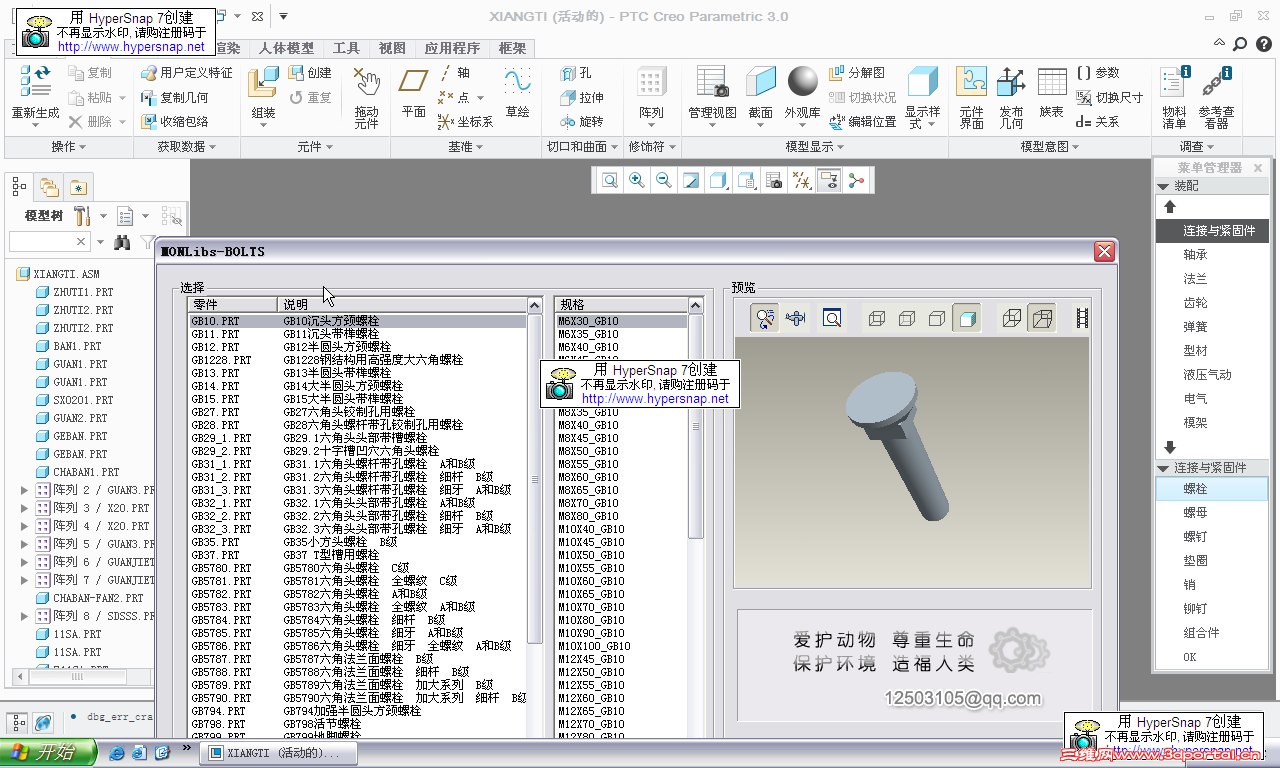Switch to the 应用程序 ribbon tab
This screenshot has height=768, width=1280.
pos(452,48)
